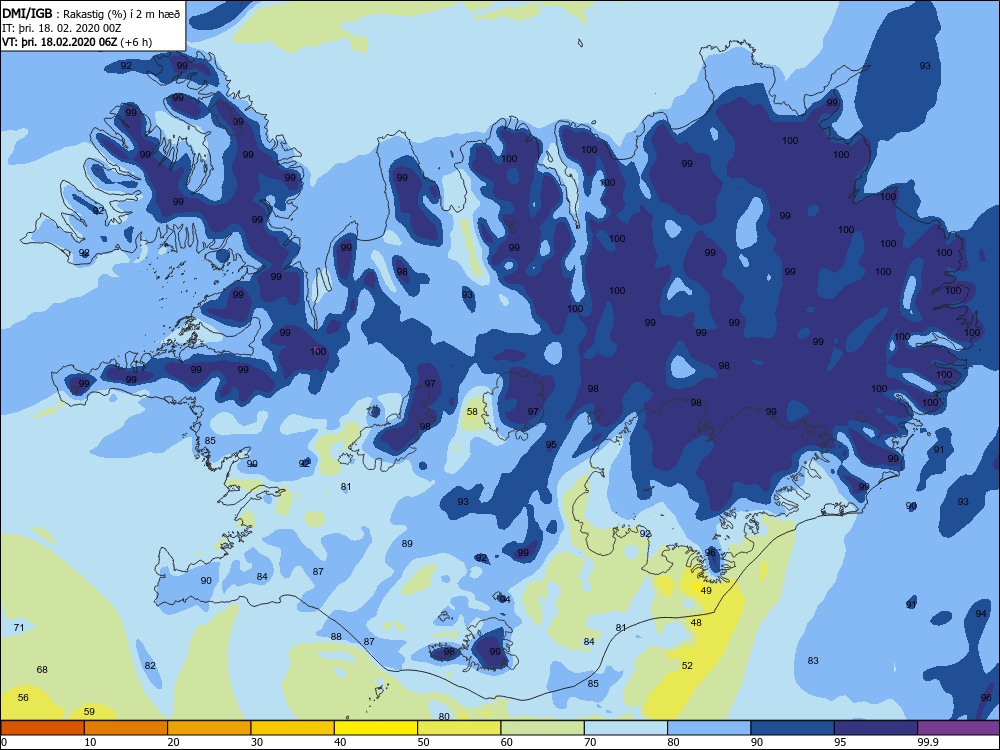Click the map value '56' in the bottom-left corner

click(x=23, y=698)
